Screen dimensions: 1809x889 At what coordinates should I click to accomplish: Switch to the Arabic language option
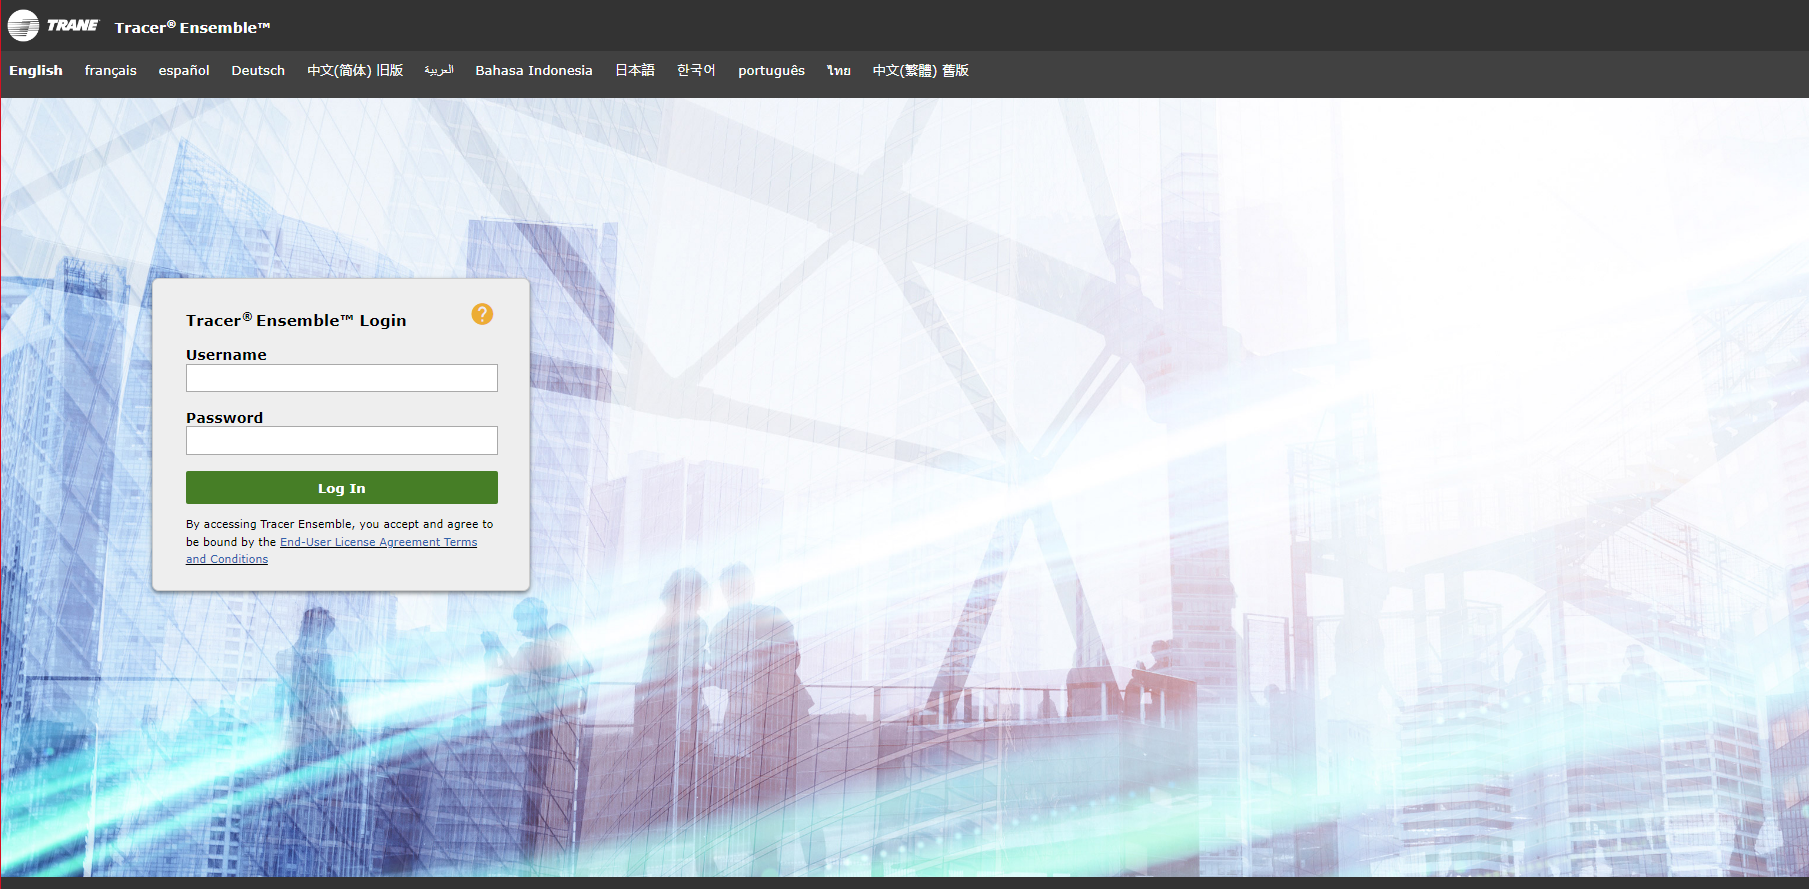point(439,71)
